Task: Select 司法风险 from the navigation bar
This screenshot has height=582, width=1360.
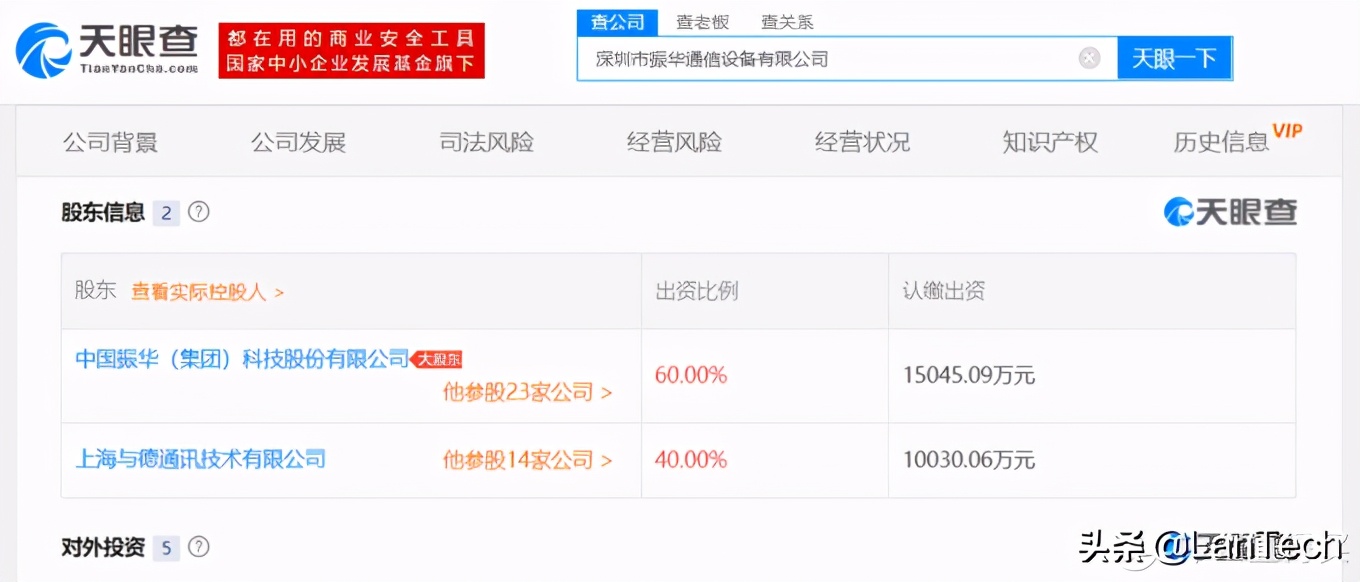Action: [x=486, y=142]
